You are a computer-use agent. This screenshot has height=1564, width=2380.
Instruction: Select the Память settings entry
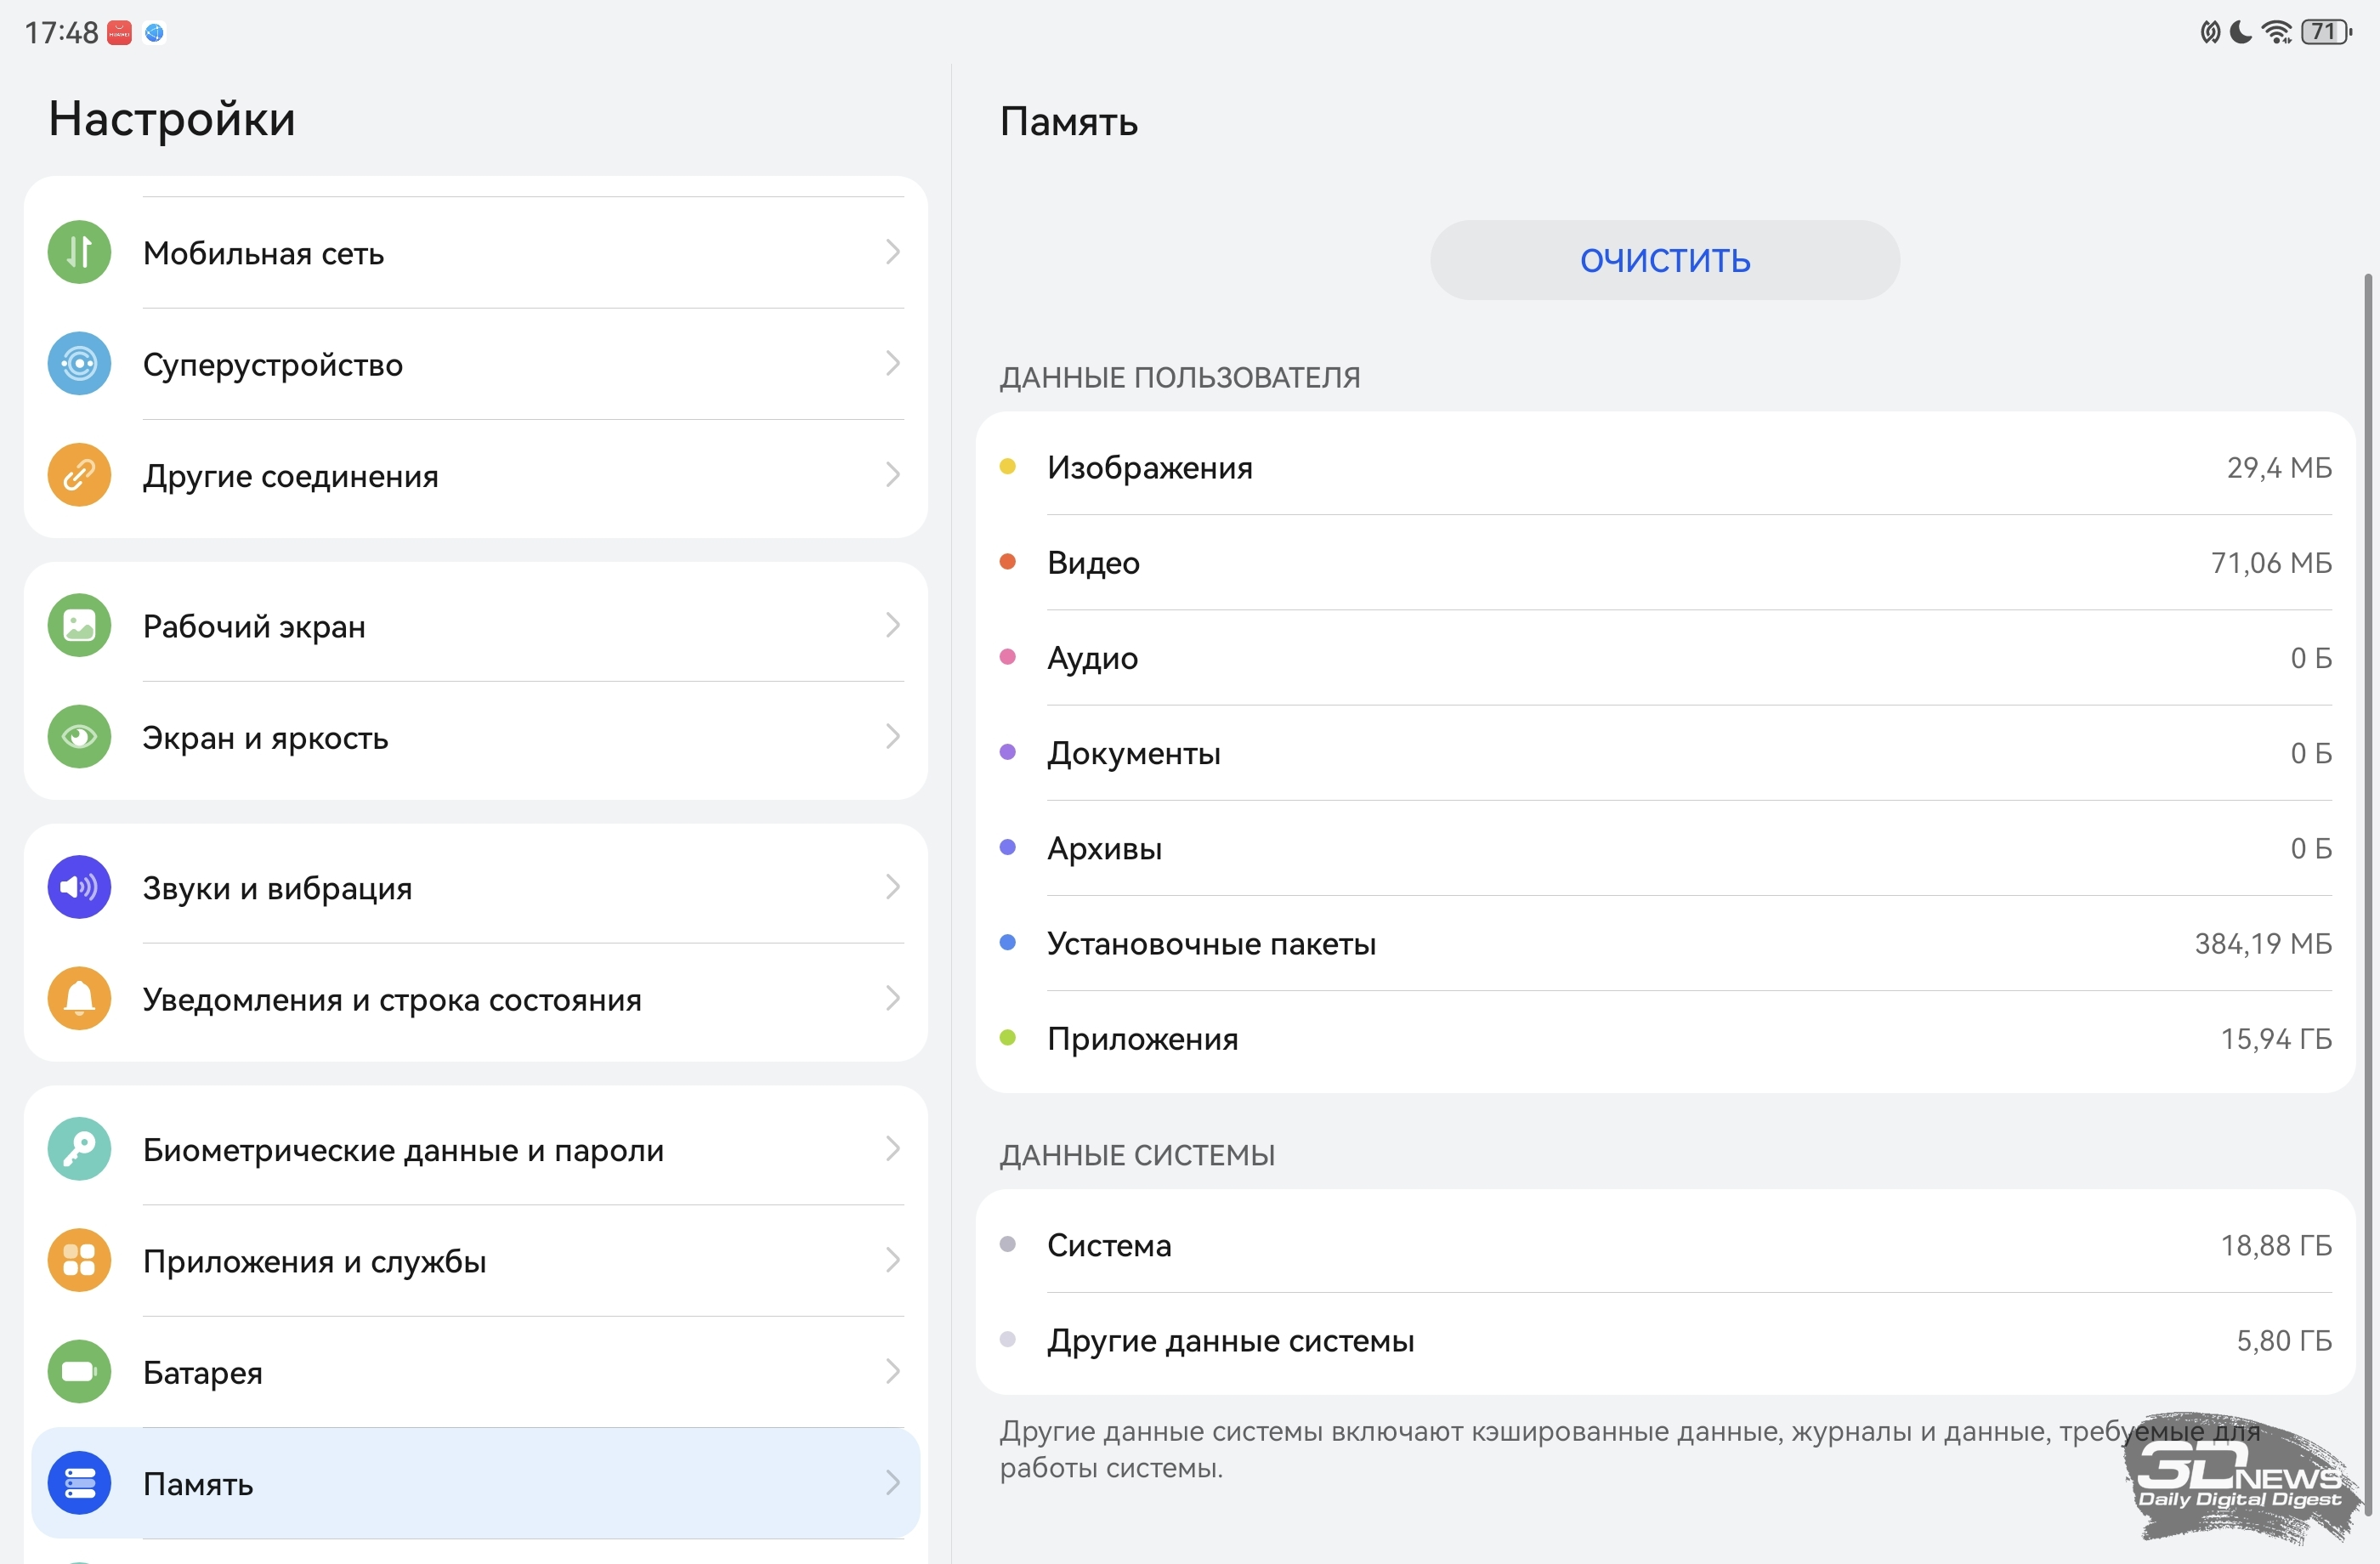tap(475, 1483)
